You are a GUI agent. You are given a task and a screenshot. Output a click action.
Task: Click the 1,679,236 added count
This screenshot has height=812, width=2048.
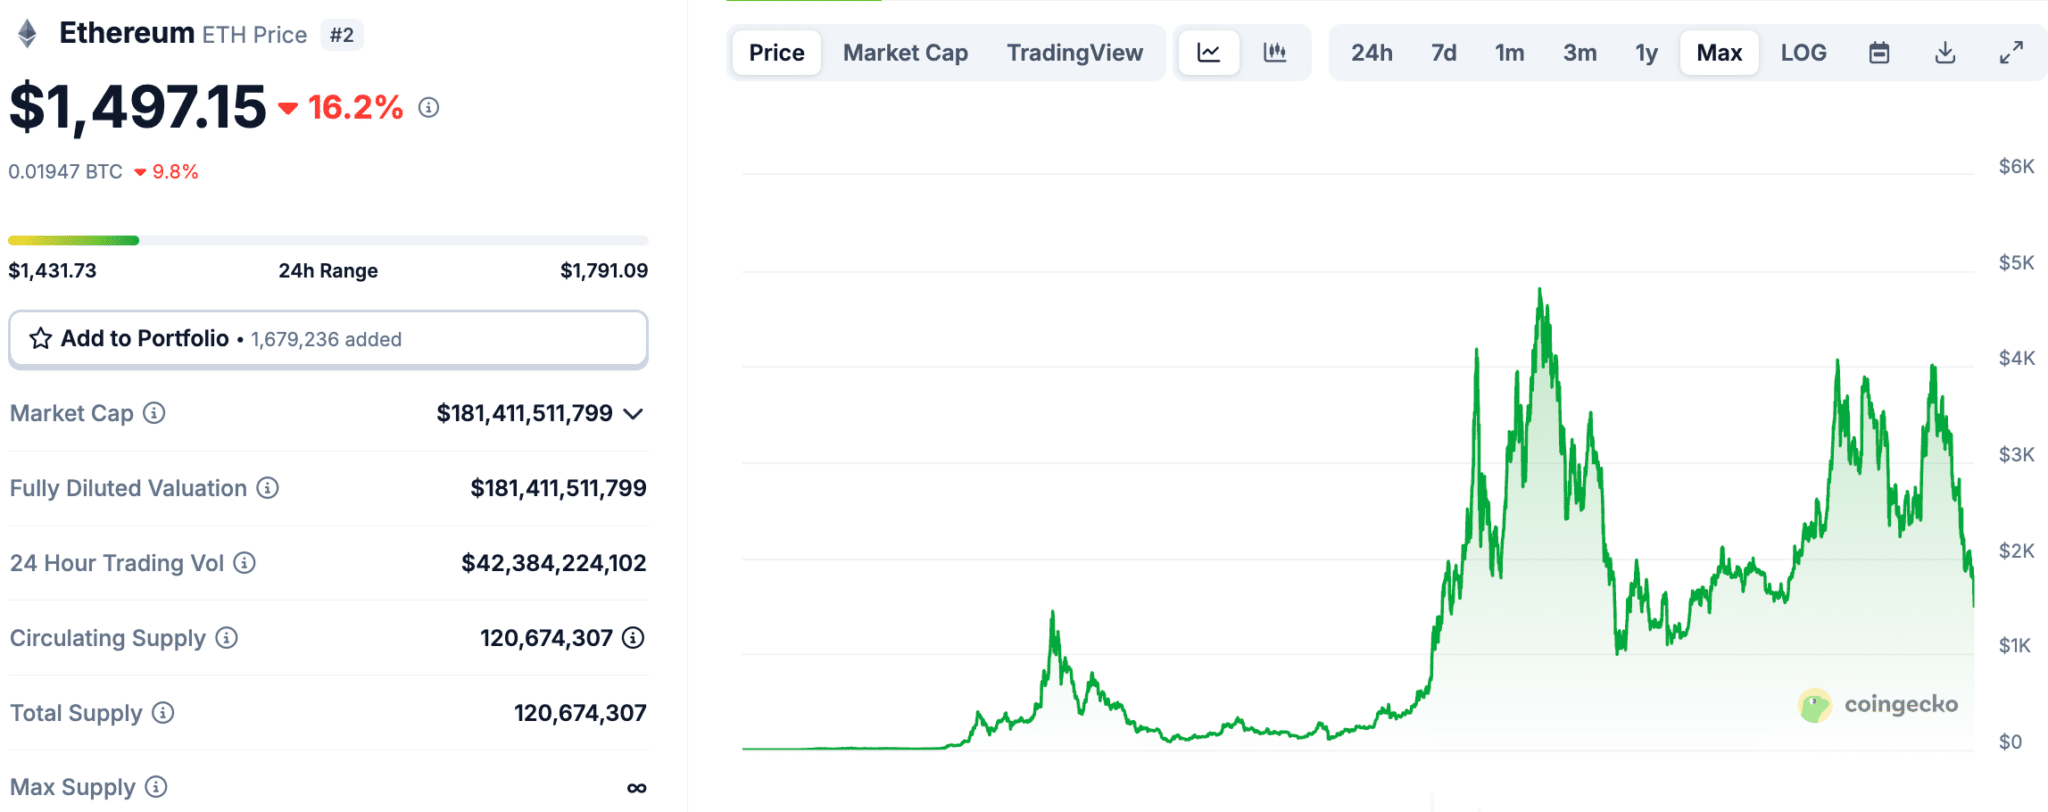tap(326, 340)
